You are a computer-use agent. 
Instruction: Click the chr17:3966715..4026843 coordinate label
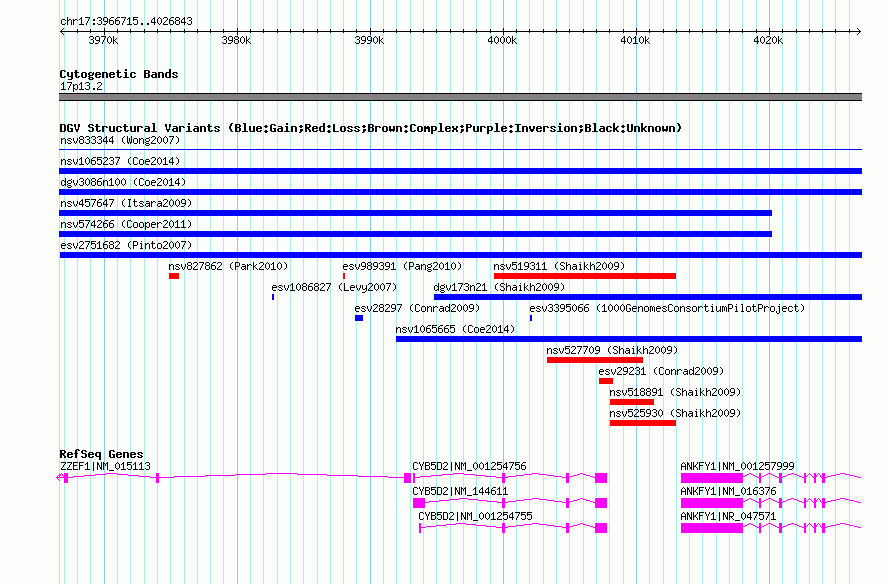point(127,21)
